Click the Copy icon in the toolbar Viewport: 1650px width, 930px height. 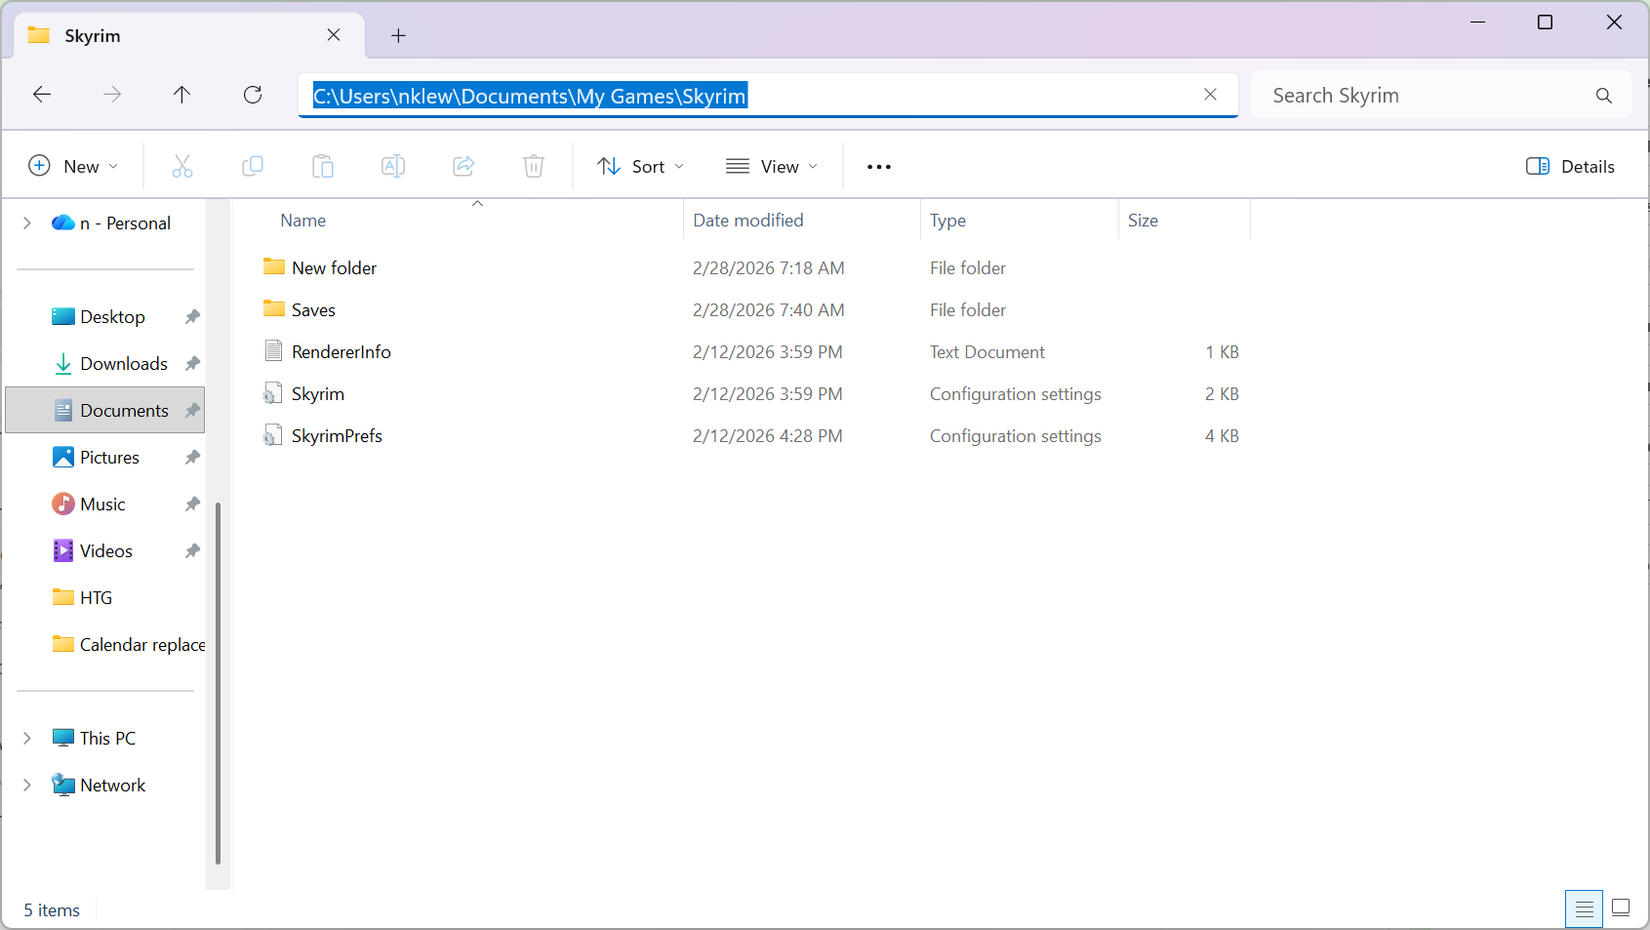252,166
